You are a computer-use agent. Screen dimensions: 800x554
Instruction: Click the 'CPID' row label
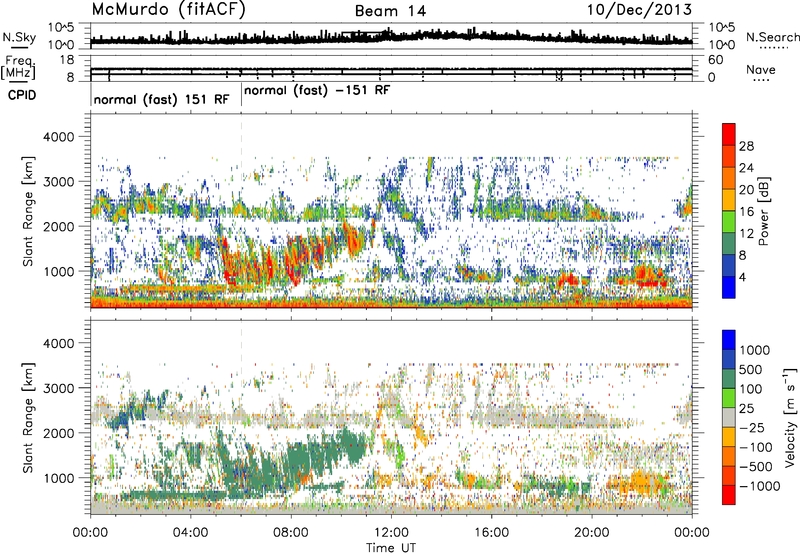(x=22, y=95)
